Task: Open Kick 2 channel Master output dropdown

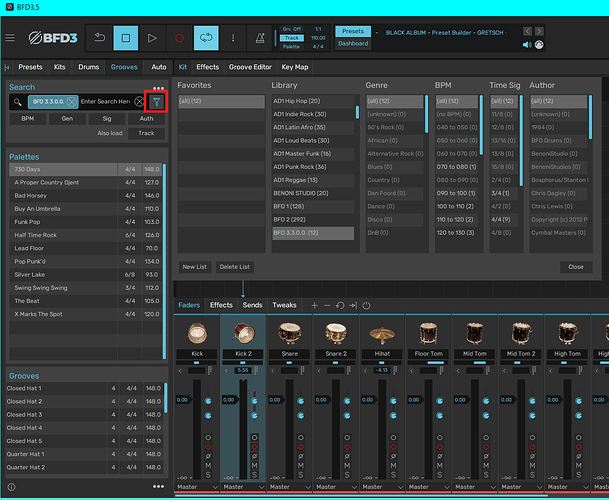Action: pyautogui.click(x=243, y=487)
